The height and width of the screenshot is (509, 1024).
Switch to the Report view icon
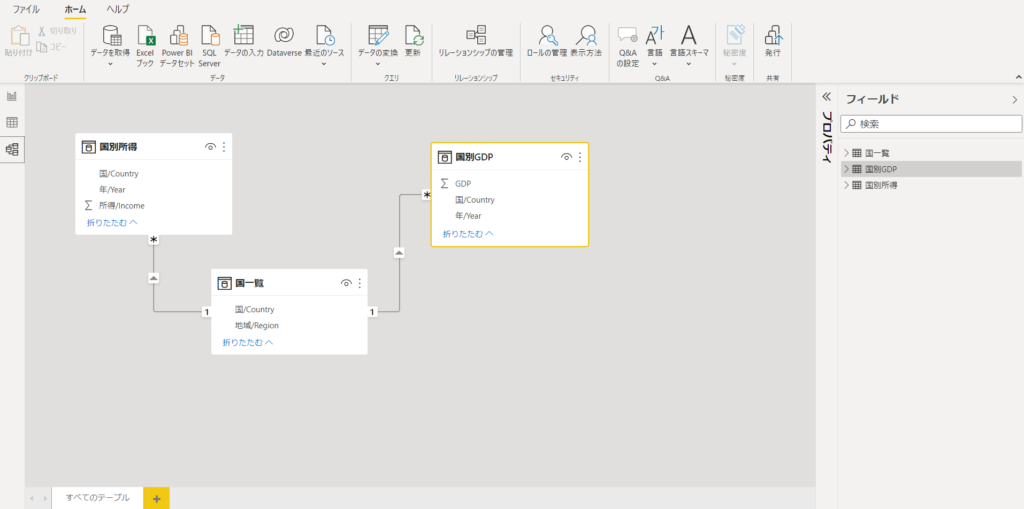[12, 97]
